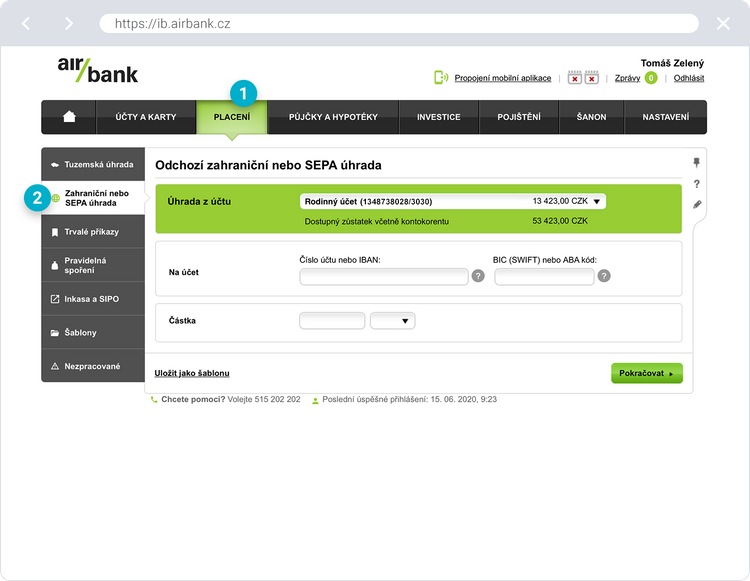Select Investice in the main navigation
The height and width of the screenshot is (581, 750).
click(438, 117)
